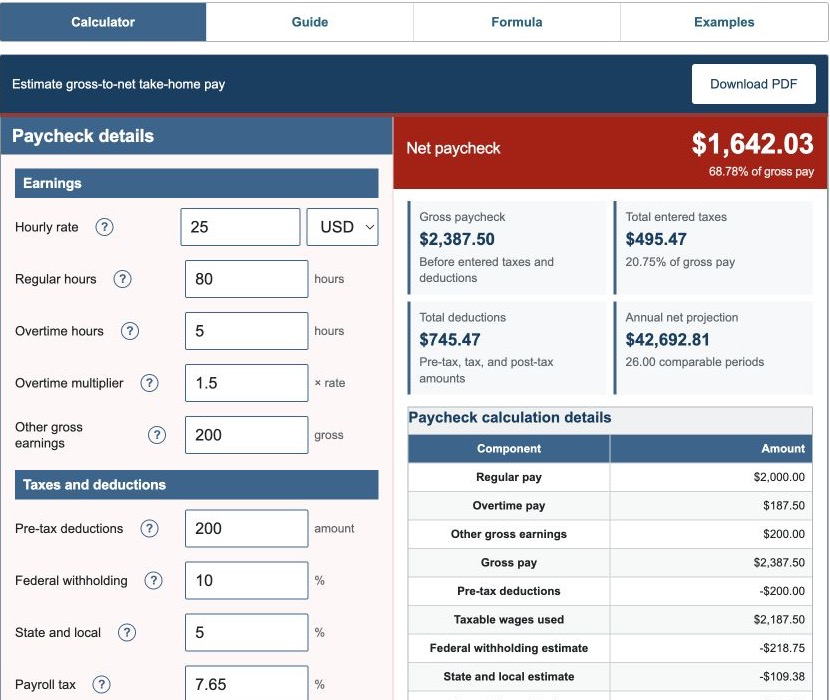830x700 pixels.
Task: Select the 68.78% of gross pay text
Action: (x=761, y=172)
